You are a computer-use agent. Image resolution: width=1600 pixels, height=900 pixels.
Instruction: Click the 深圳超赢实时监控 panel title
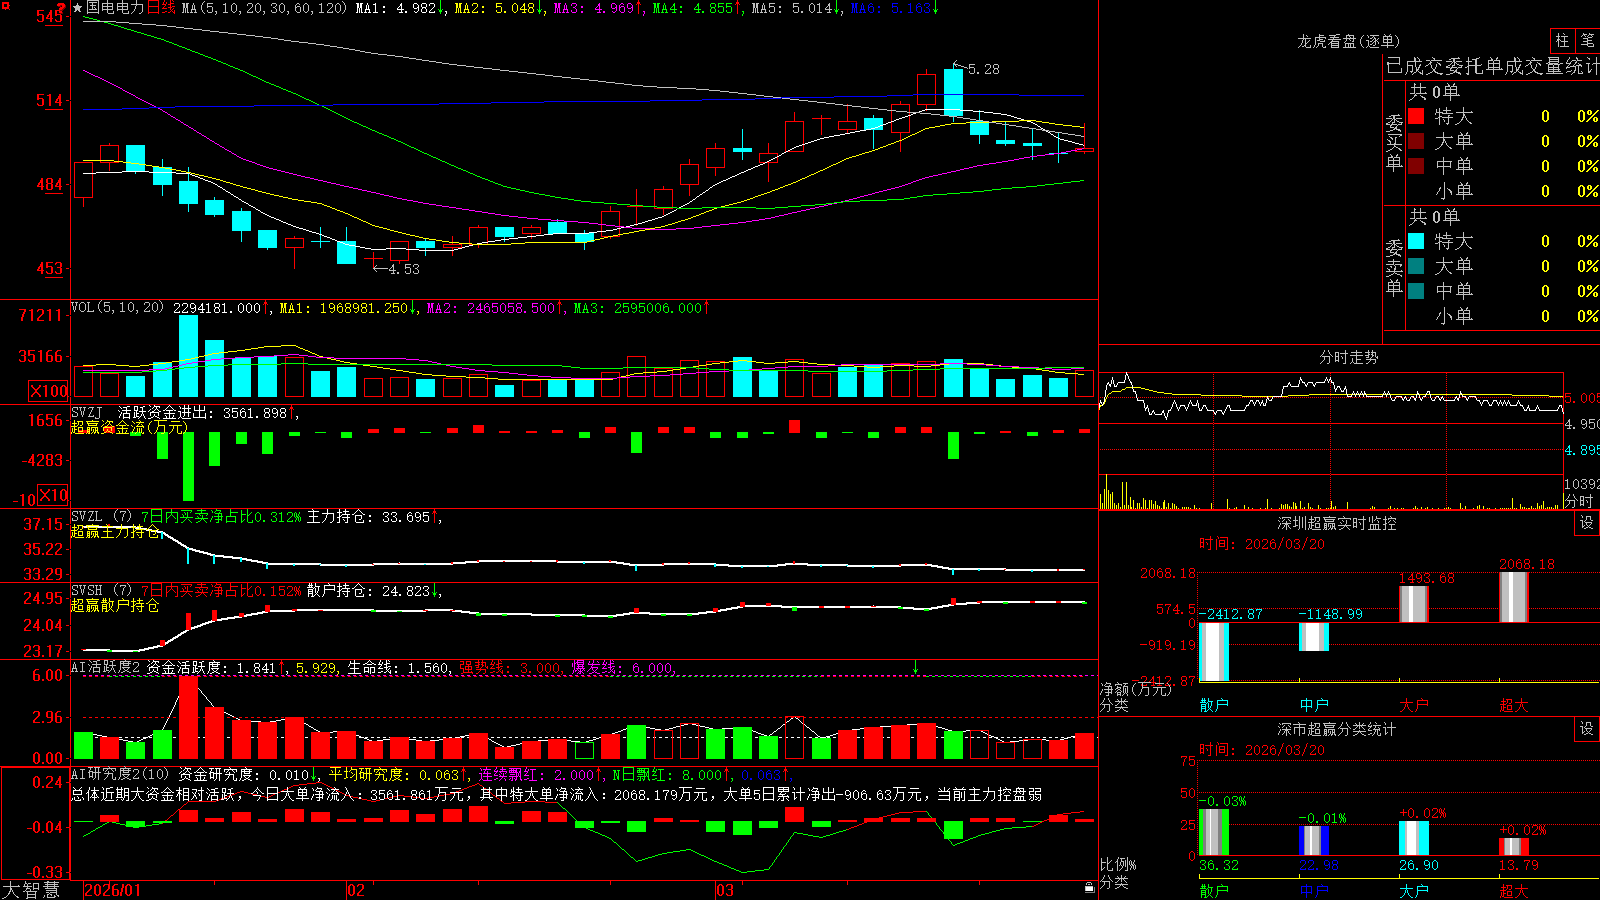tap(1337, 523)
